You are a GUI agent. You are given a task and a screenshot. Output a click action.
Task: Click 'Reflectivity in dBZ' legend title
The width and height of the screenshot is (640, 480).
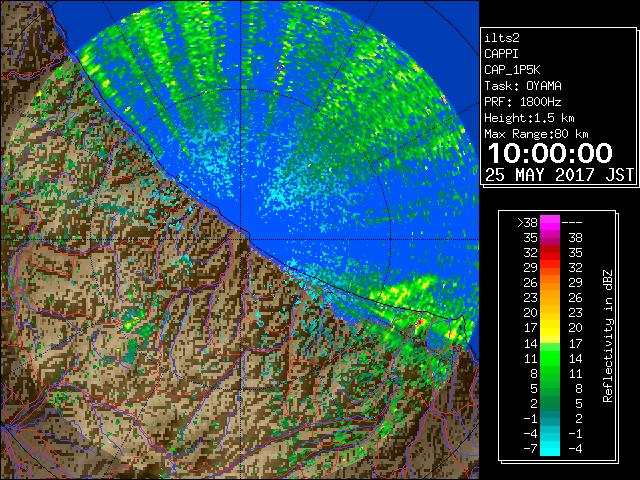pos(607,336)
